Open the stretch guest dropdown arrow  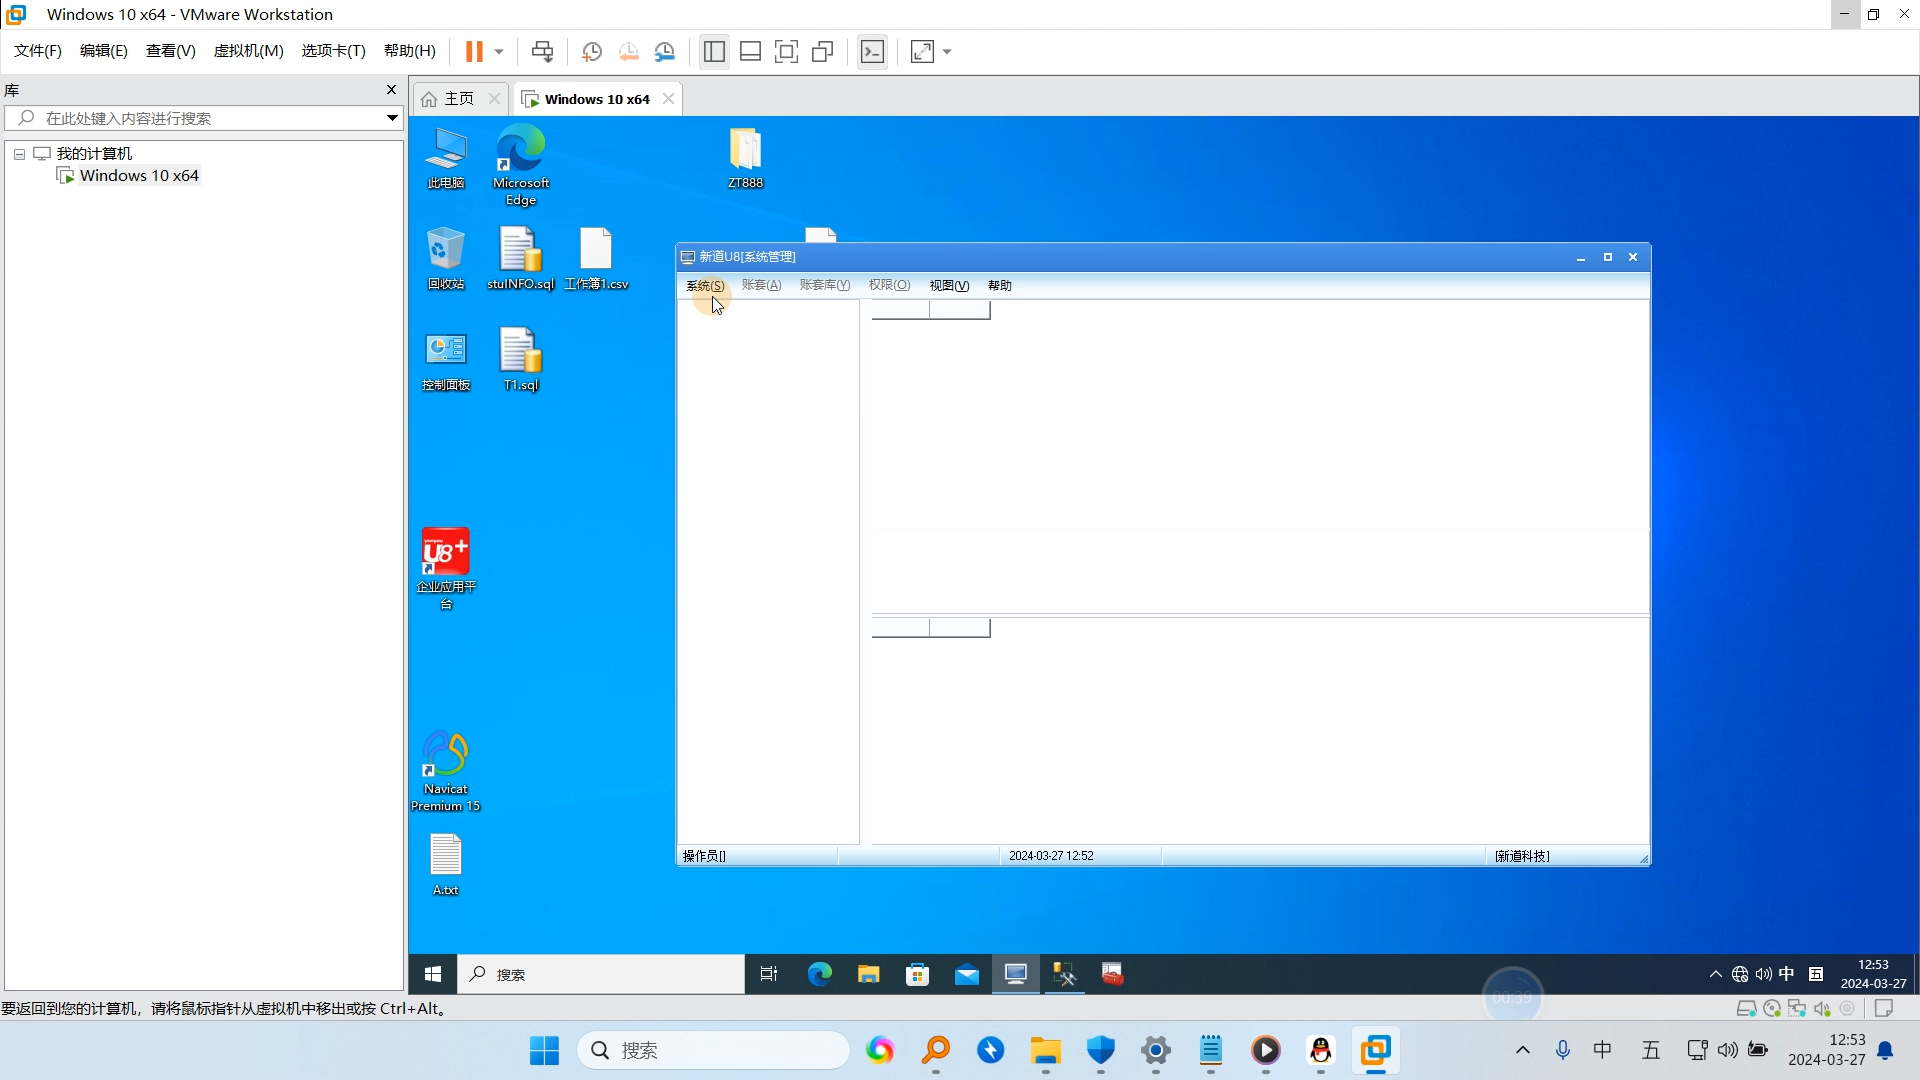(x=947, y=51)
